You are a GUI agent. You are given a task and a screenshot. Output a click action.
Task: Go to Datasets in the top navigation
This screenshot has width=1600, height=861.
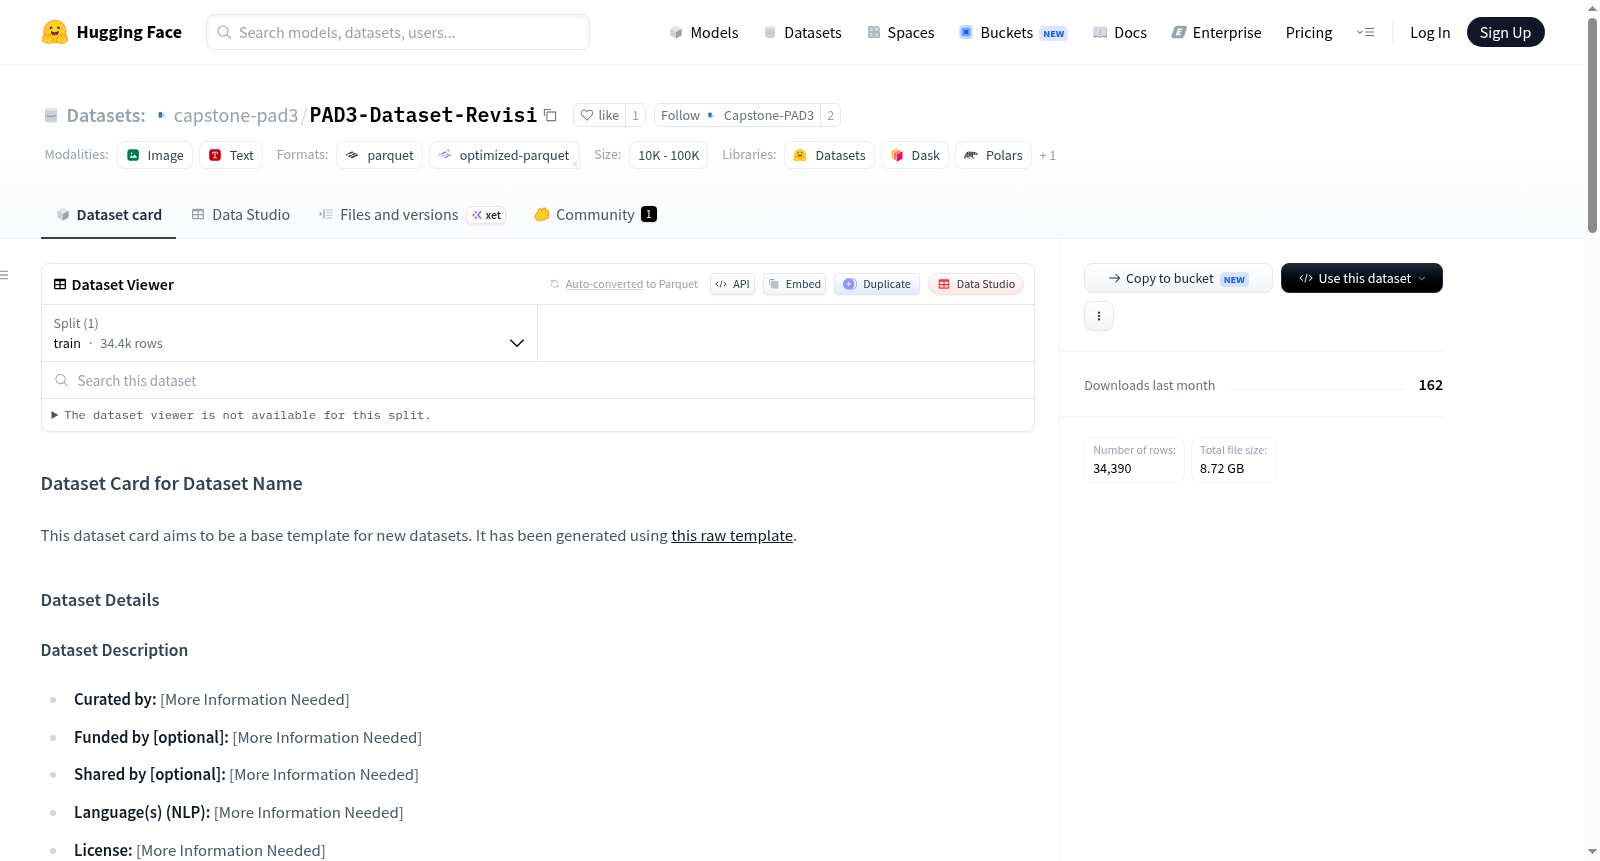[x=802, y=32]
